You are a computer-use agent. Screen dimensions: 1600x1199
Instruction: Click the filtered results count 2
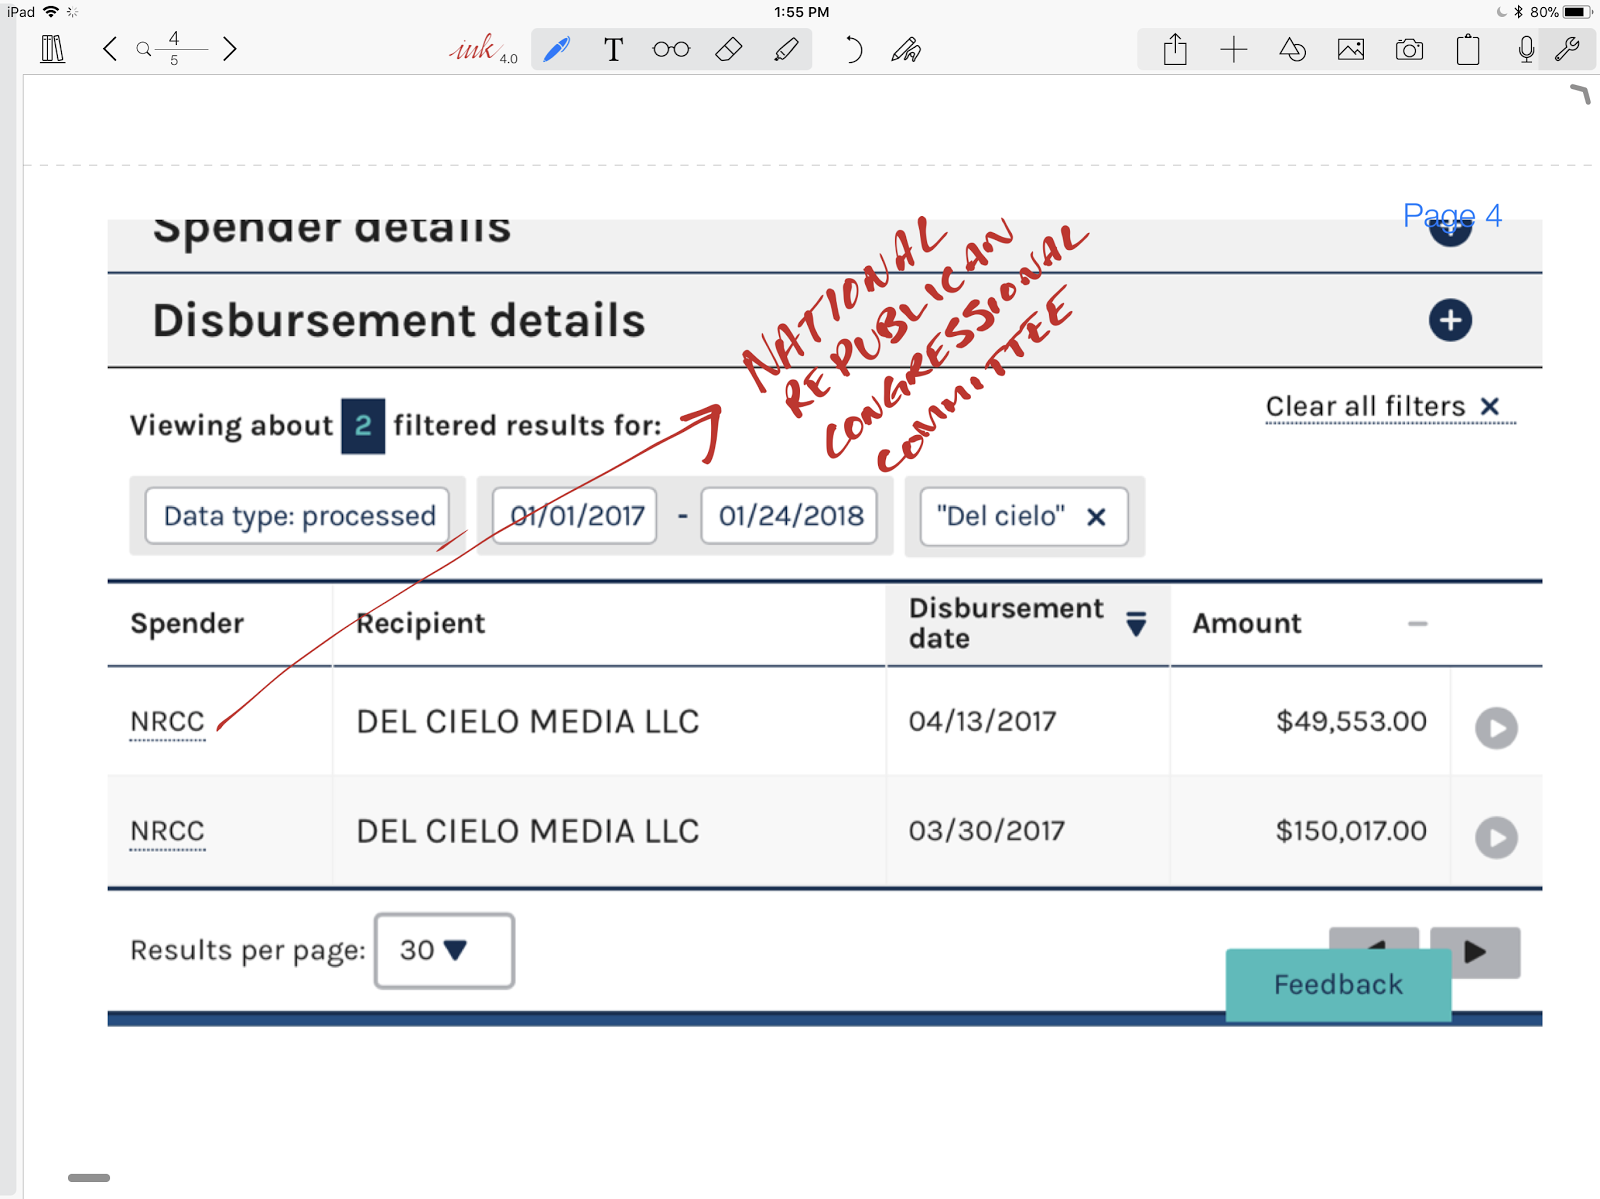(363, 426)
